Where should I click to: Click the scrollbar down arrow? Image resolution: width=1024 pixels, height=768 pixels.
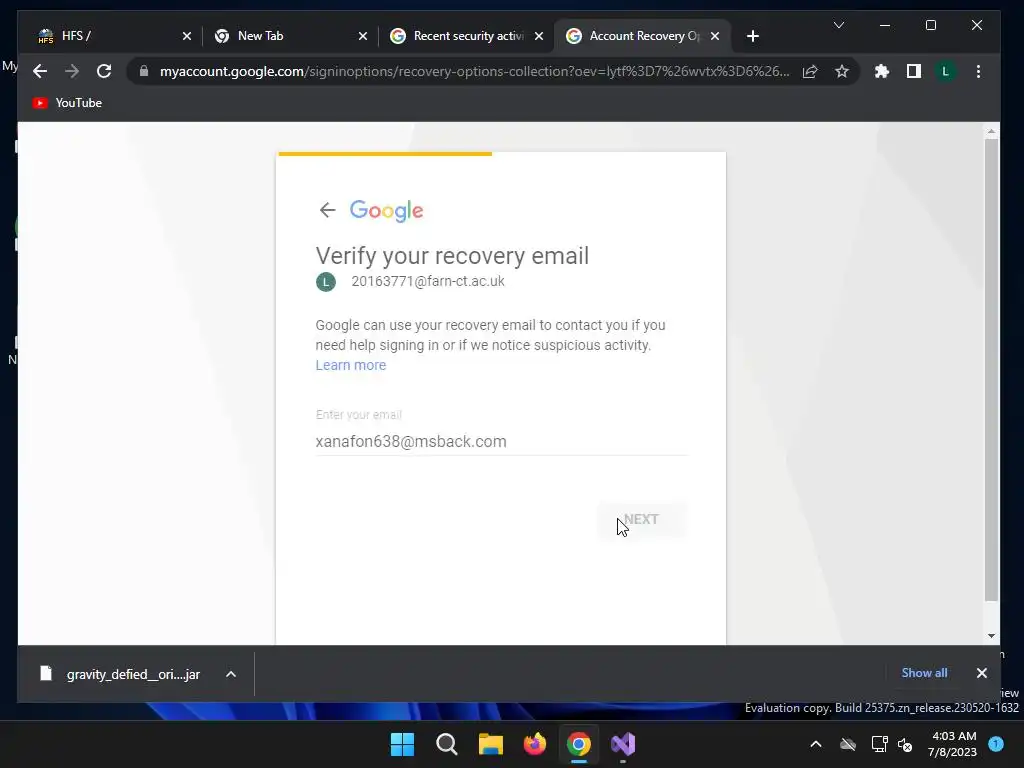pos(991,635)
